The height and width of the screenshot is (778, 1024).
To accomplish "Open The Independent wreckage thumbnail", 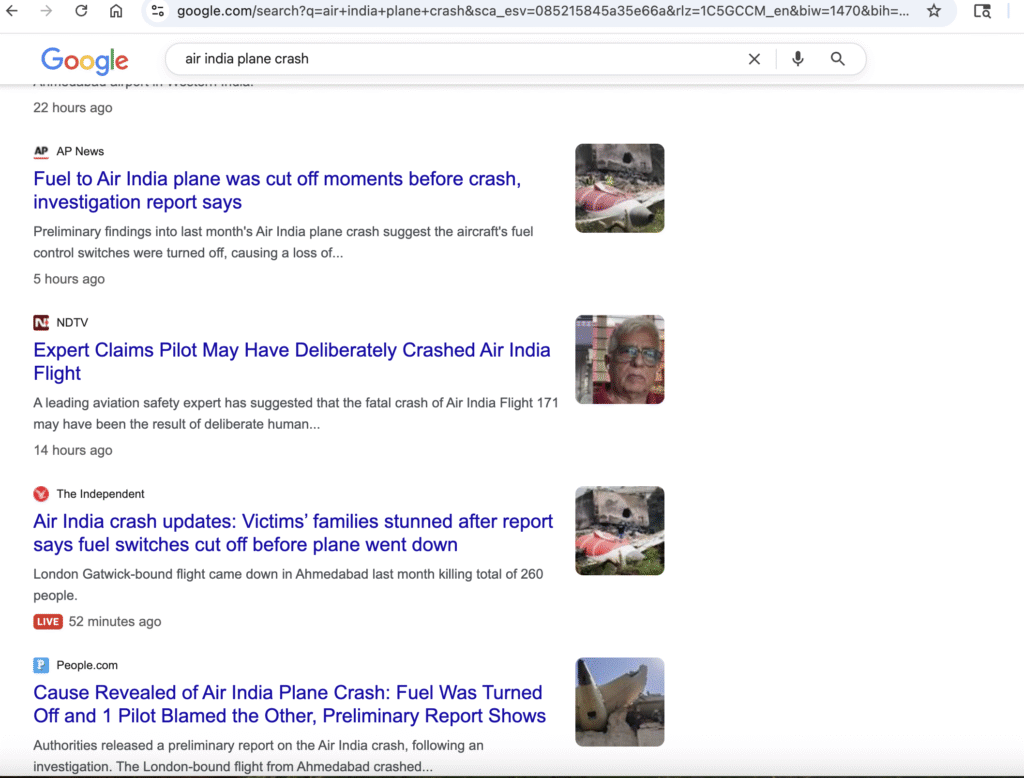I will 620,530.
